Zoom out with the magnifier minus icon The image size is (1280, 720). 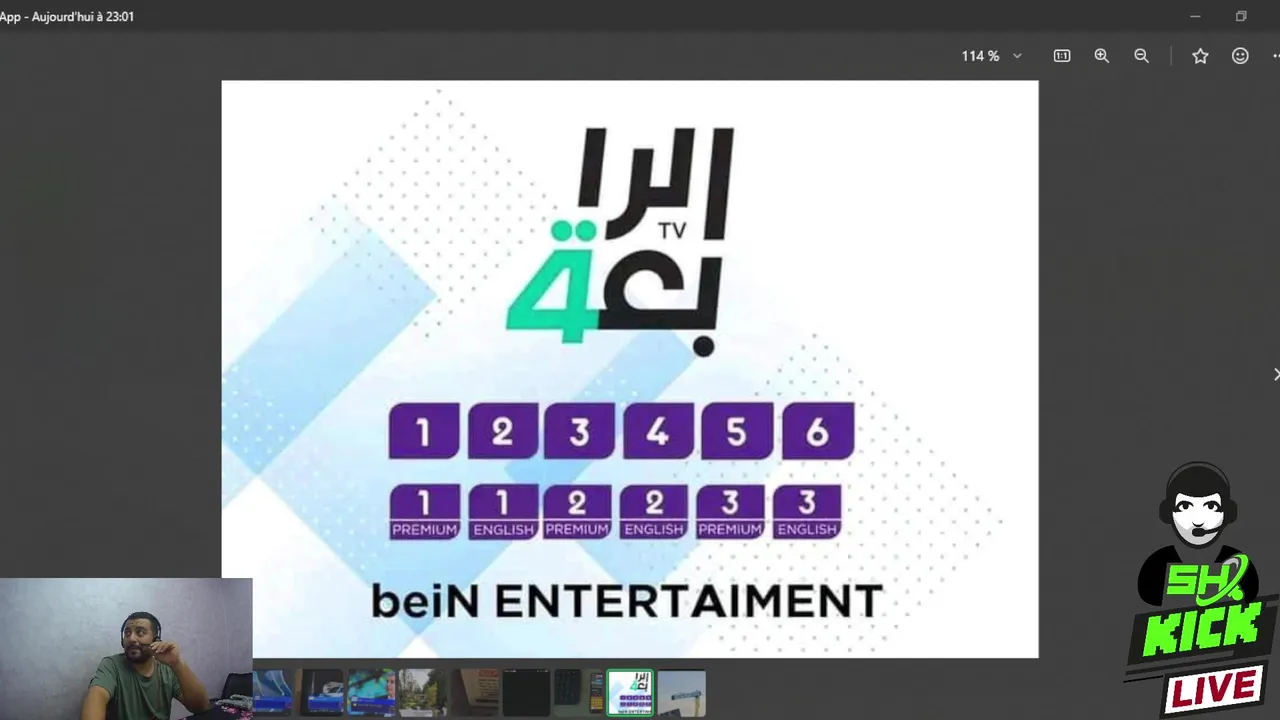coord(1141,56)
